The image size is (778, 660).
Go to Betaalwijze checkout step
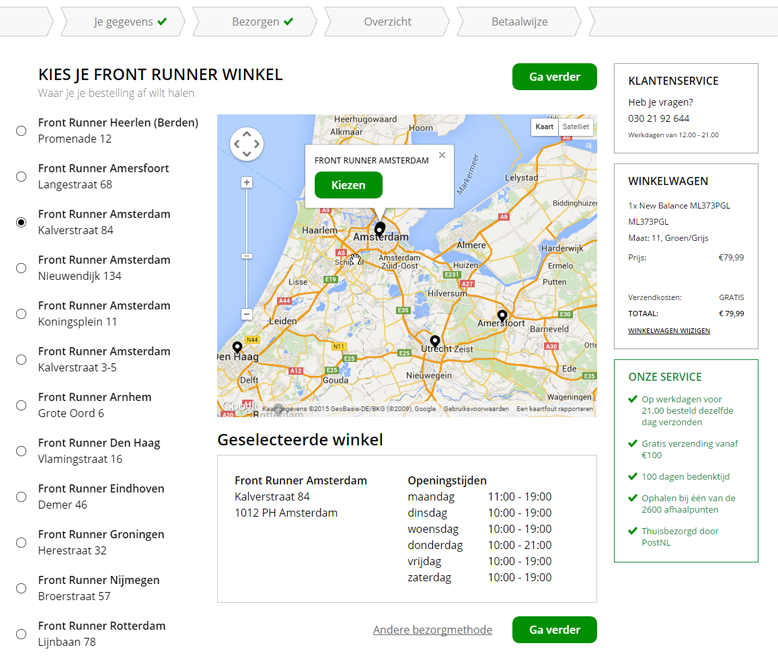pos(519,22)
